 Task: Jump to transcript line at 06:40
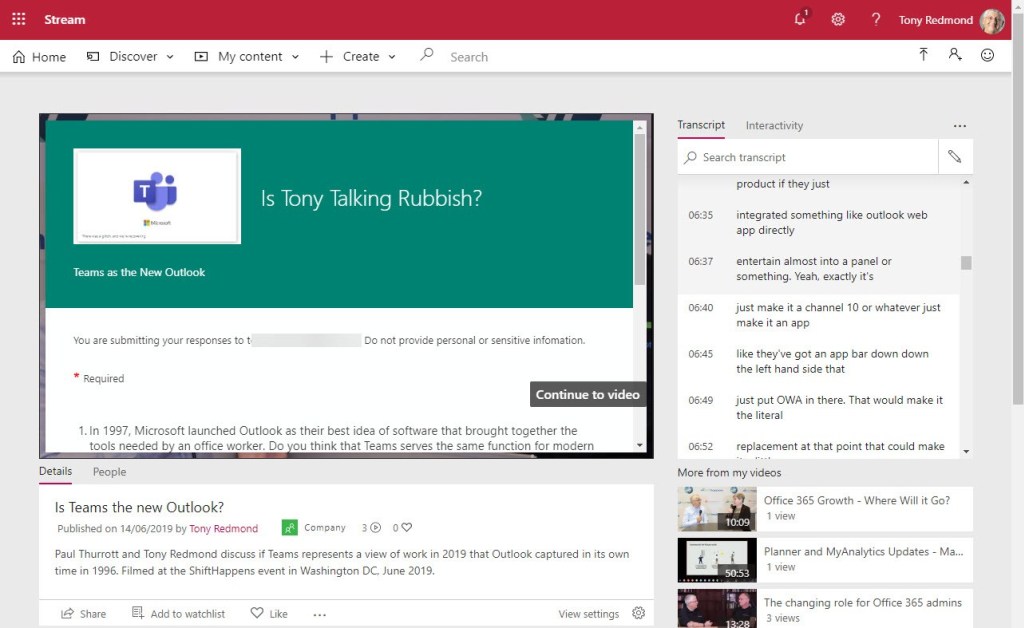coord(818,315)
